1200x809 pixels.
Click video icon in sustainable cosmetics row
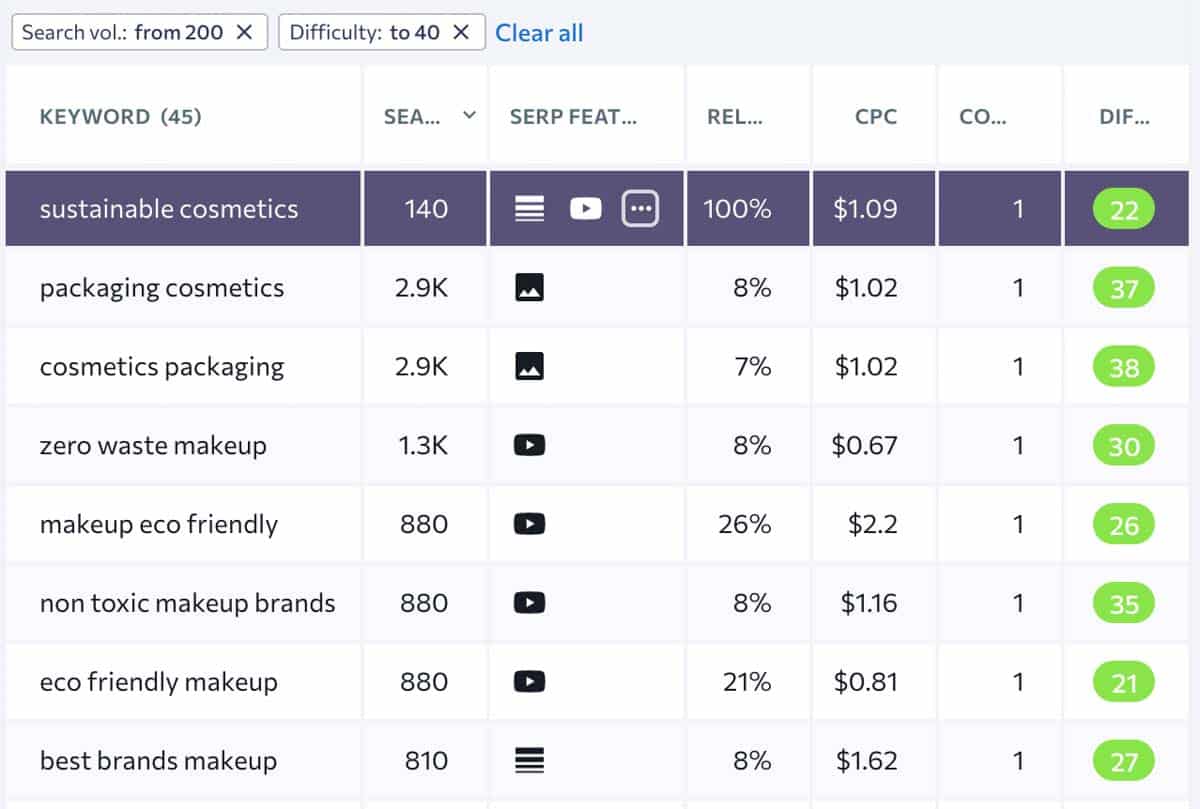click(586, 208)
